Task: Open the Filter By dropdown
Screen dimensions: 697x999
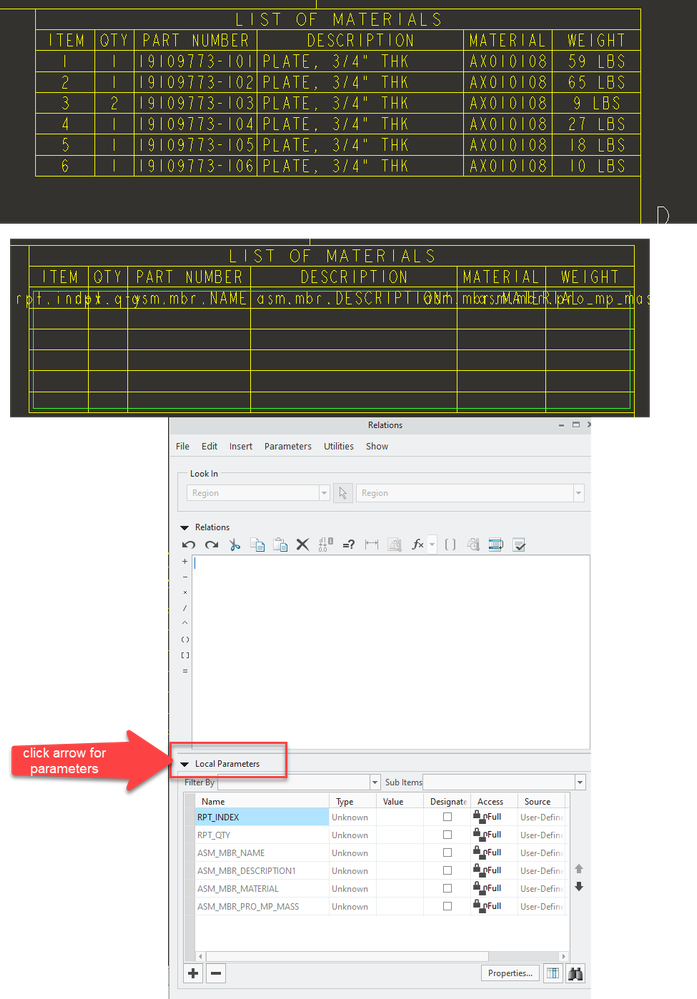Action: coord(375,782)
